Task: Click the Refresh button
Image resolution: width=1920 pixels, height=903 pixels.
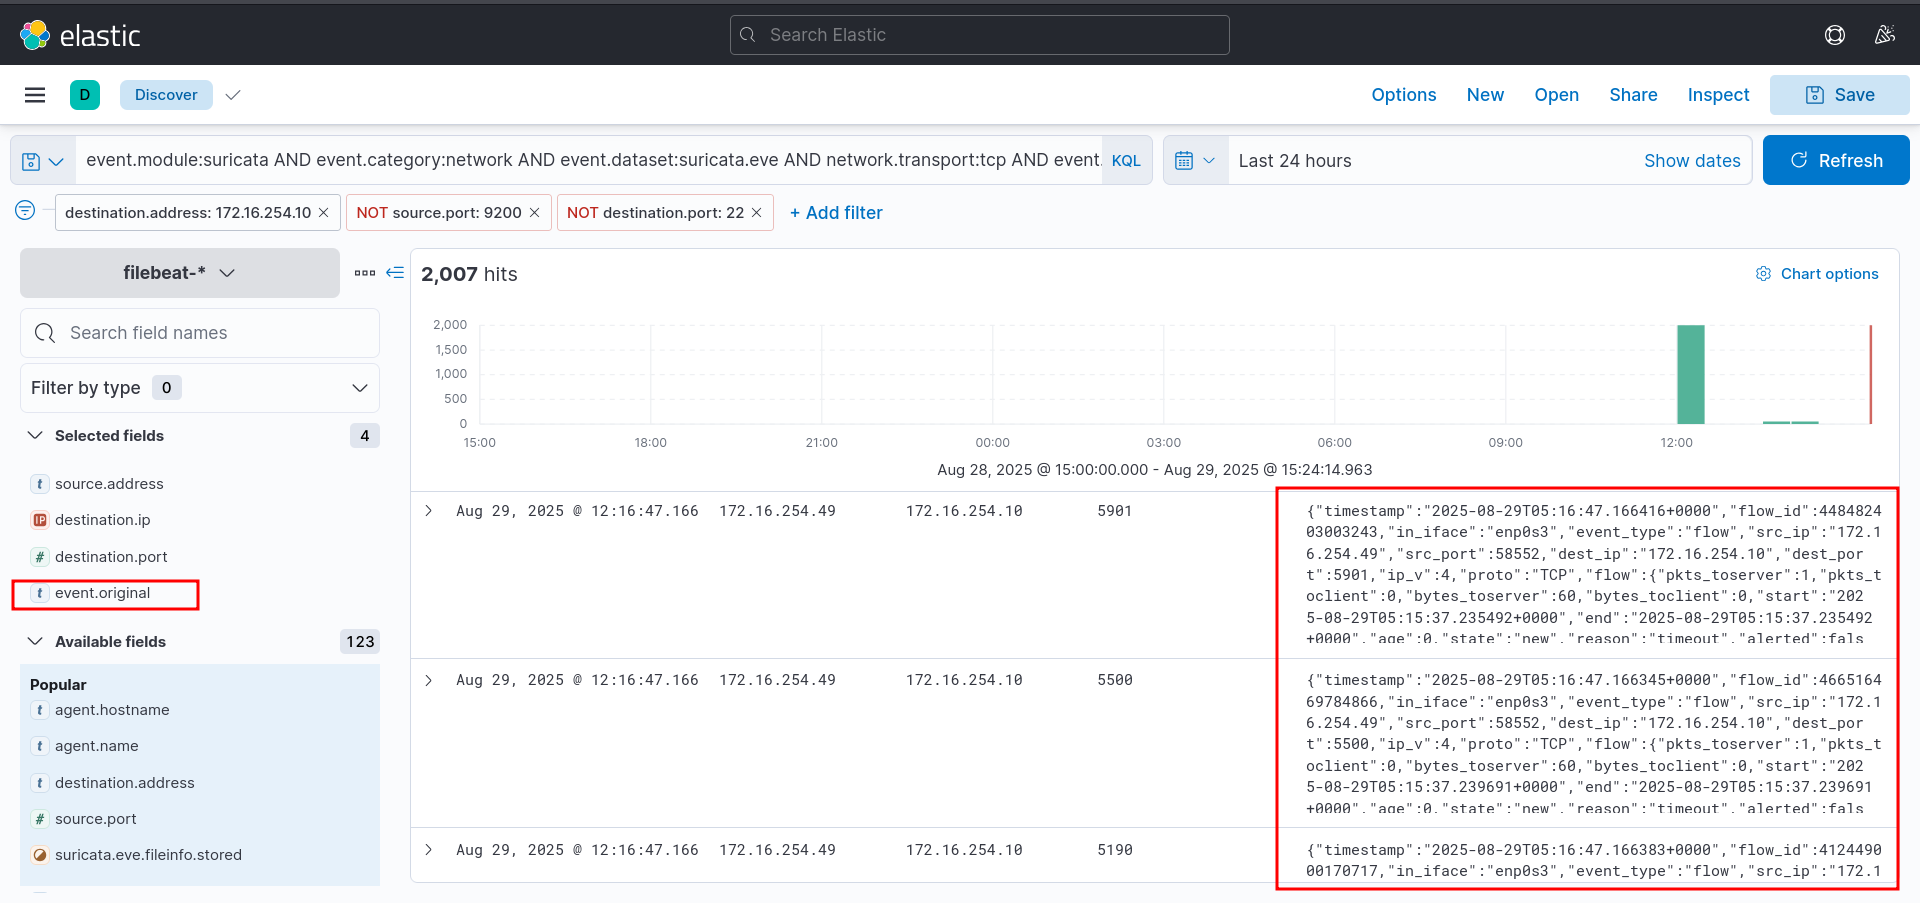Action: [1835, 161]
